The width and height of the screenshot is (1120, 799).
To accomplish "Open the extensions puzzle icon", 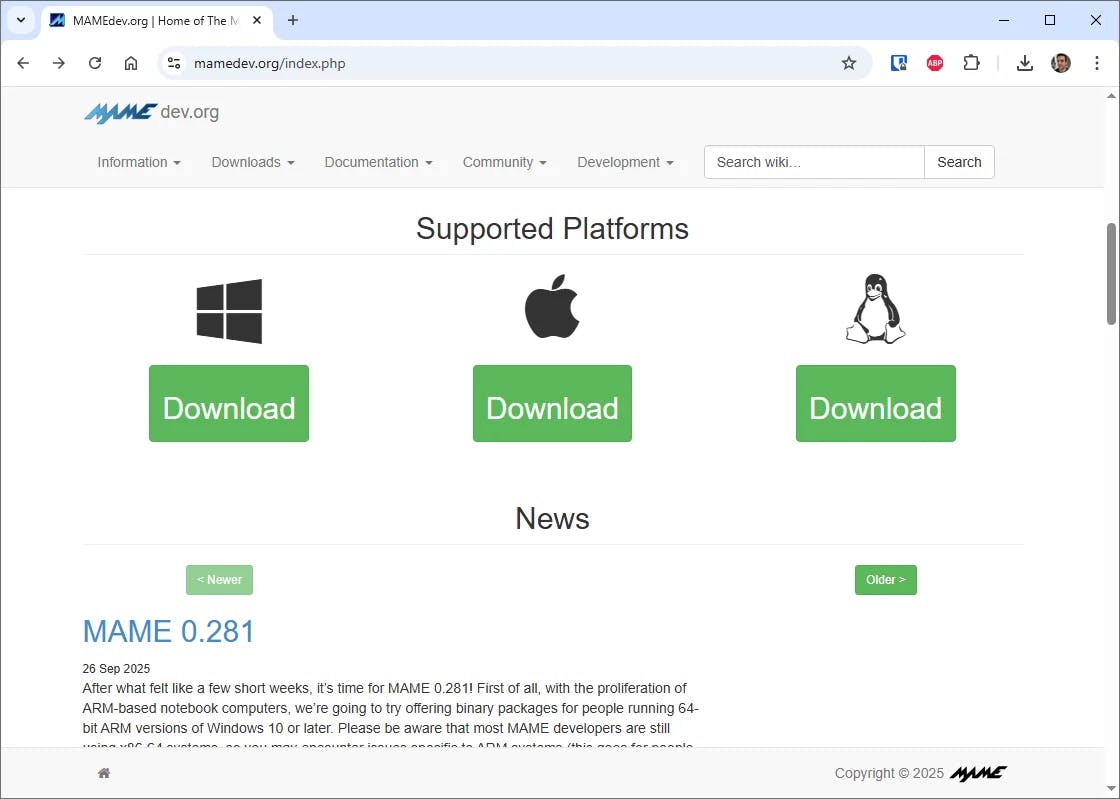I will (x=971, y=64).
